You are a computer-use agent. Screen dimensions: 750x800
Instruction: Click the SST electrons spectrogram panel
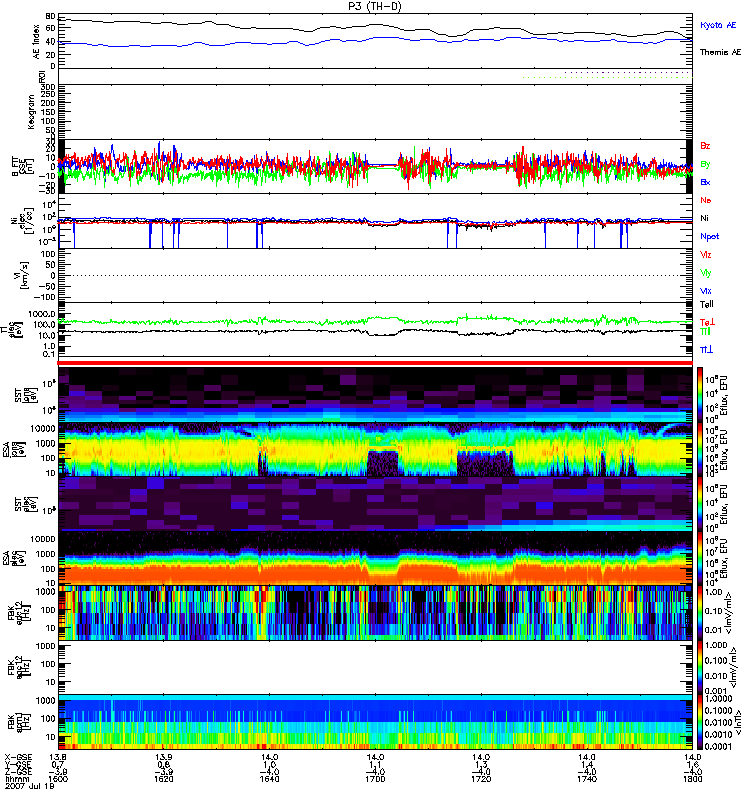tap(375, 504)
